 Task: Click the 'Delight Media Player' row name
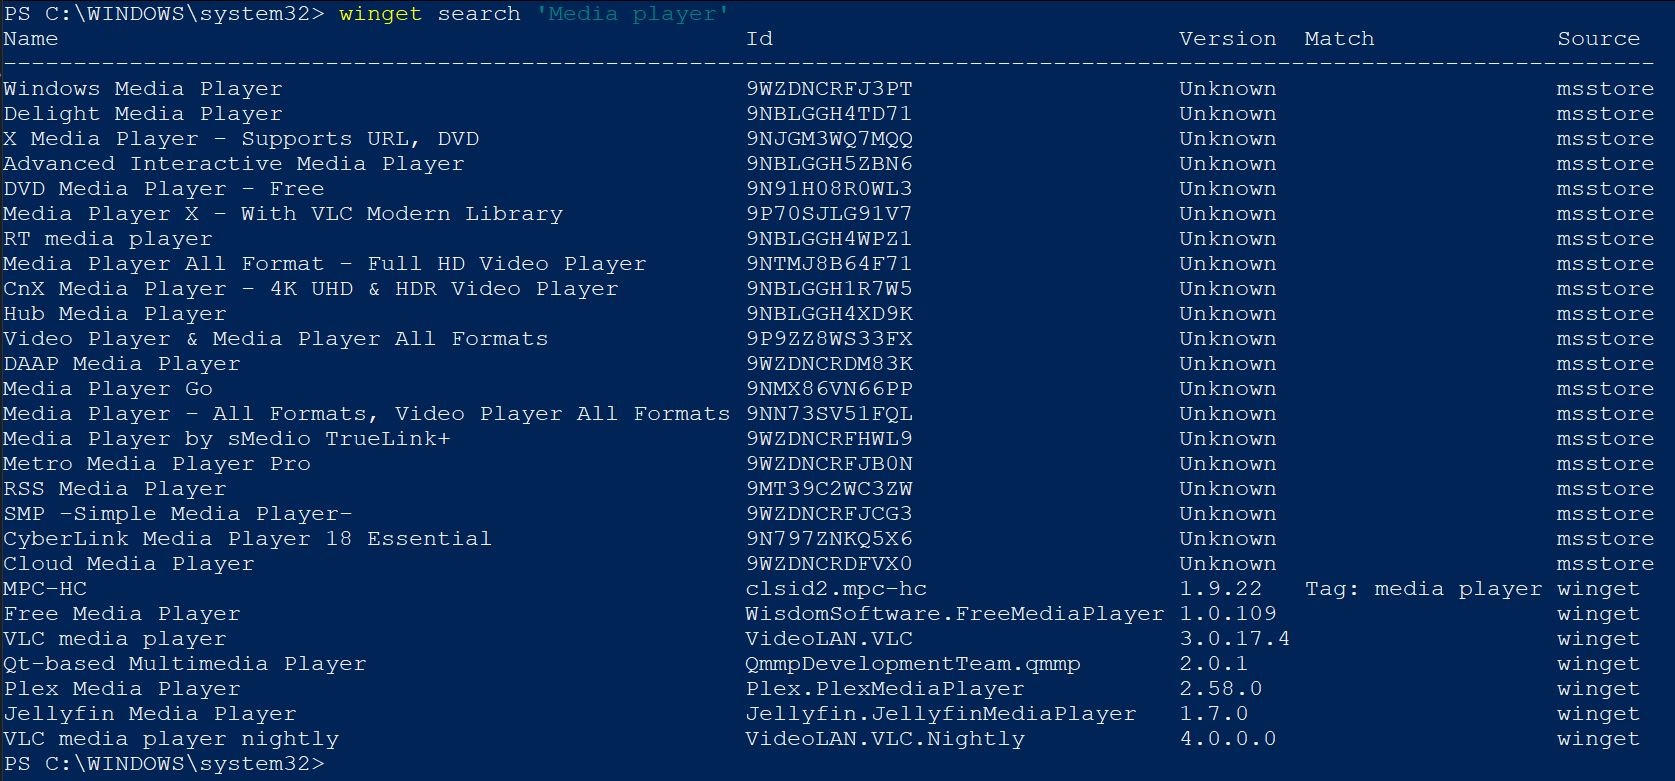coord(143,114)
